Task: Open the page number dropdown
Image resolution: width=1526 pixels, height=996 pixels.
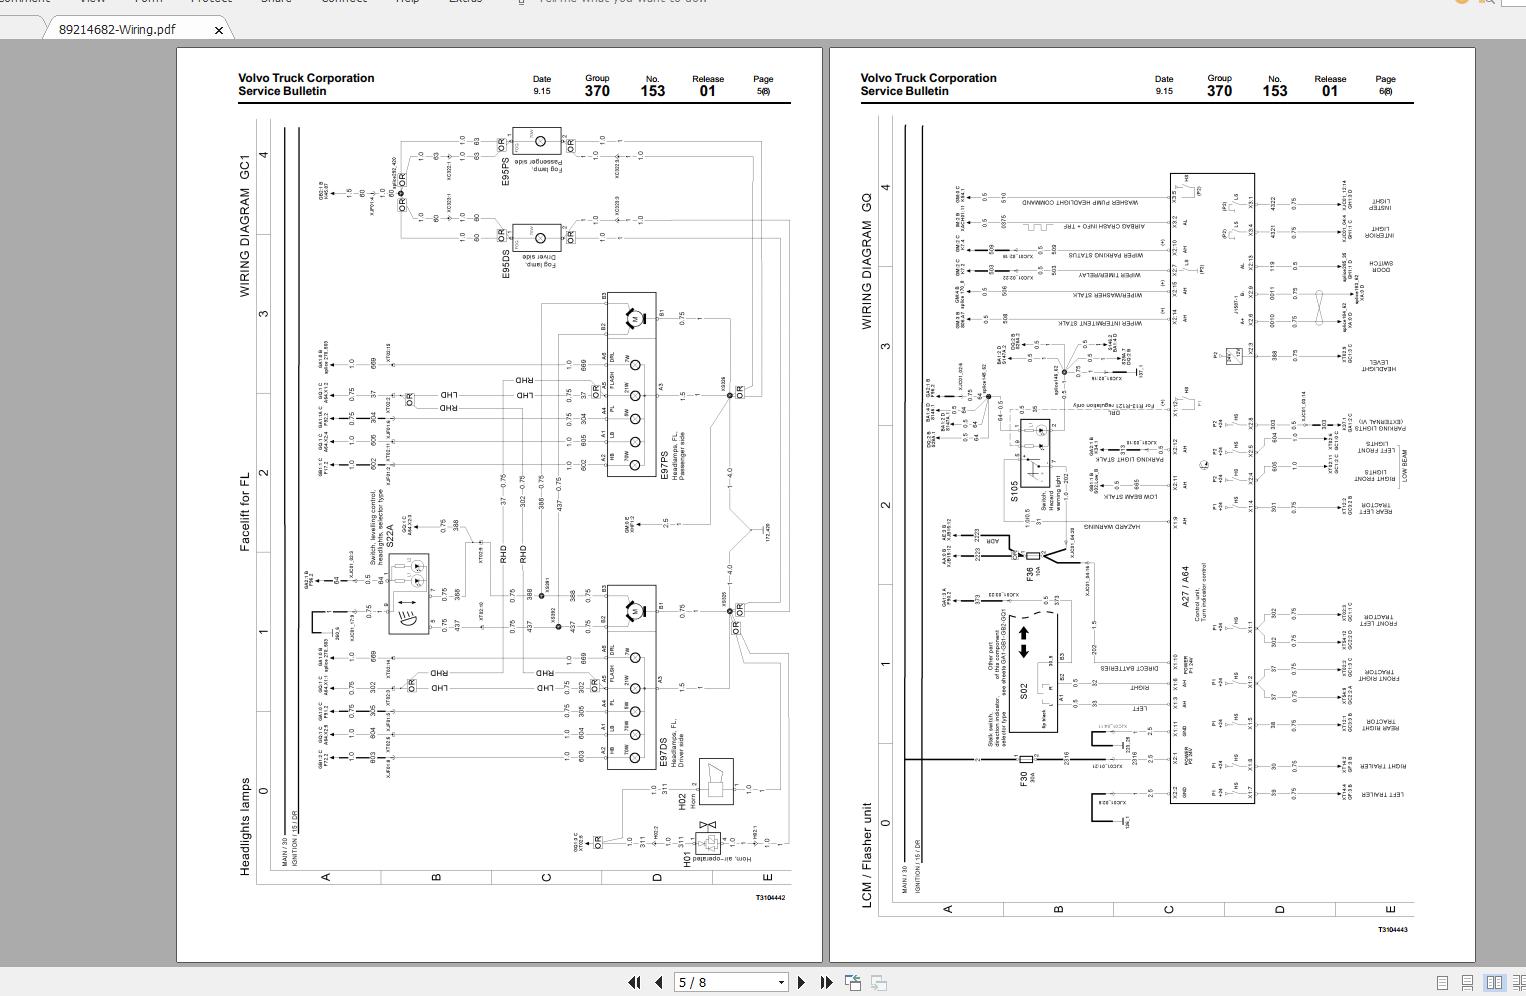Action: [780, 982]
